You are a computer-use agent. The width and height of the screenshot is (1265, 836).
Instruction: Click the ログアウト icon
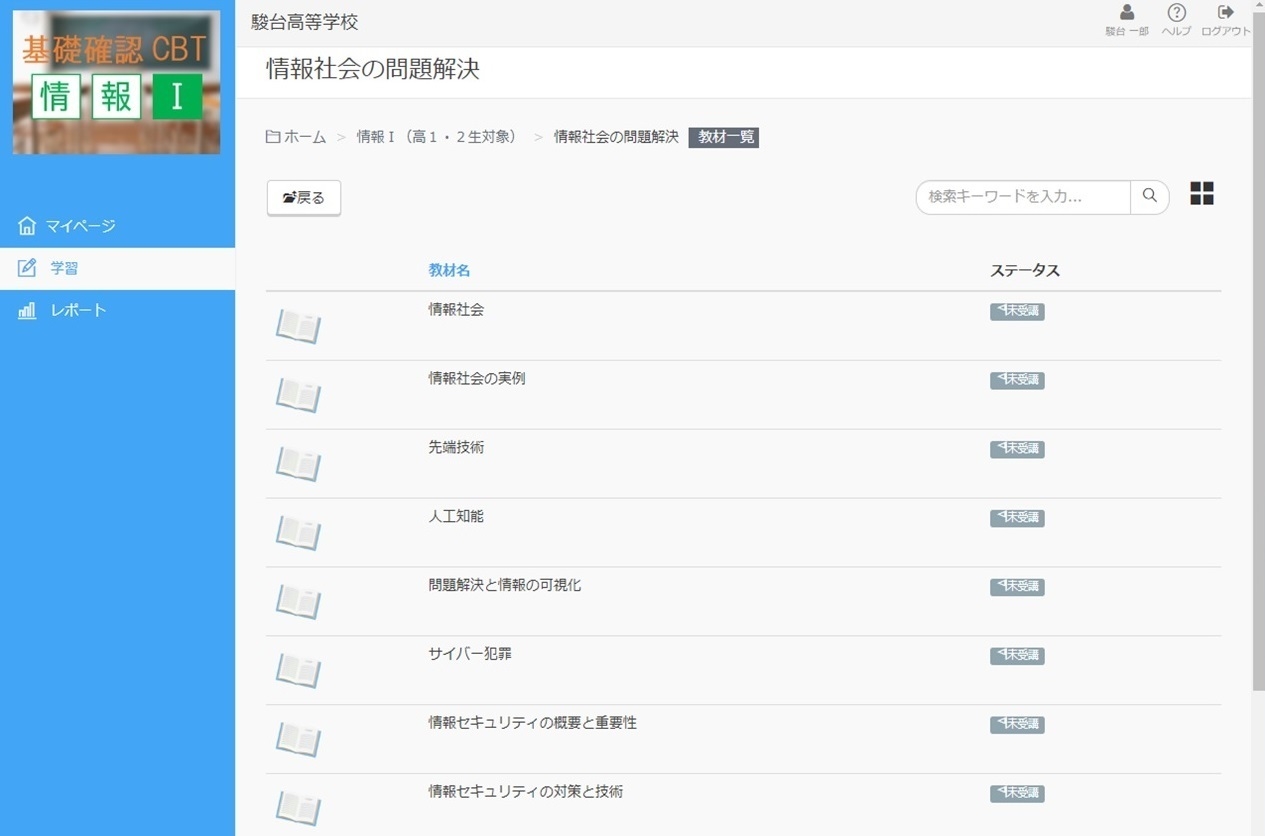pyautogui.click(x=1224, y=13)
